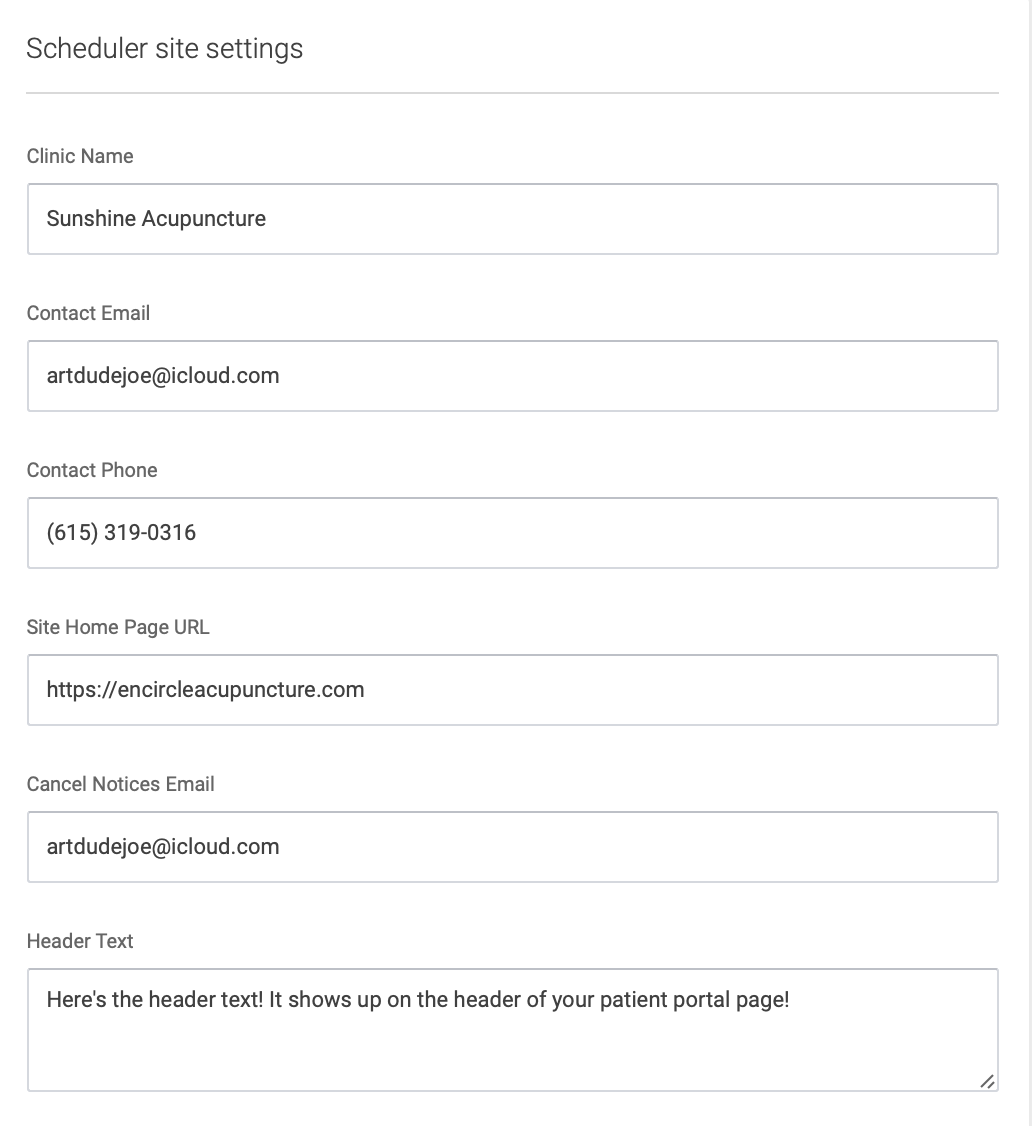
Task: Click the 'Scheduler site settings' heading
Action: tap(164, 49)
